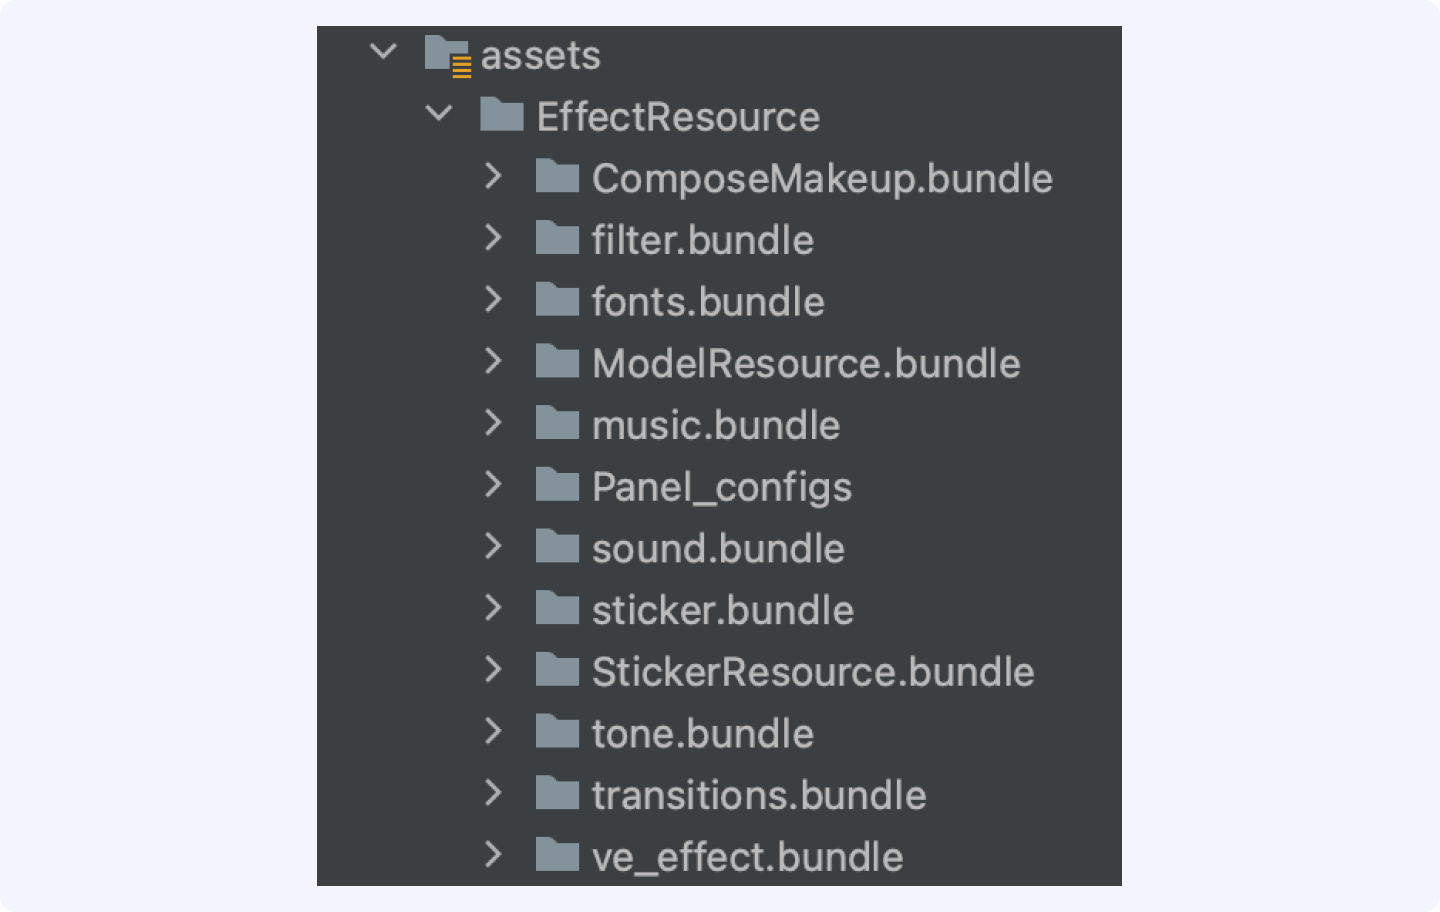Collapse the EffectResource folder chevron
The width and height of the screenshot is (1440, 912).
pos(439,113)
